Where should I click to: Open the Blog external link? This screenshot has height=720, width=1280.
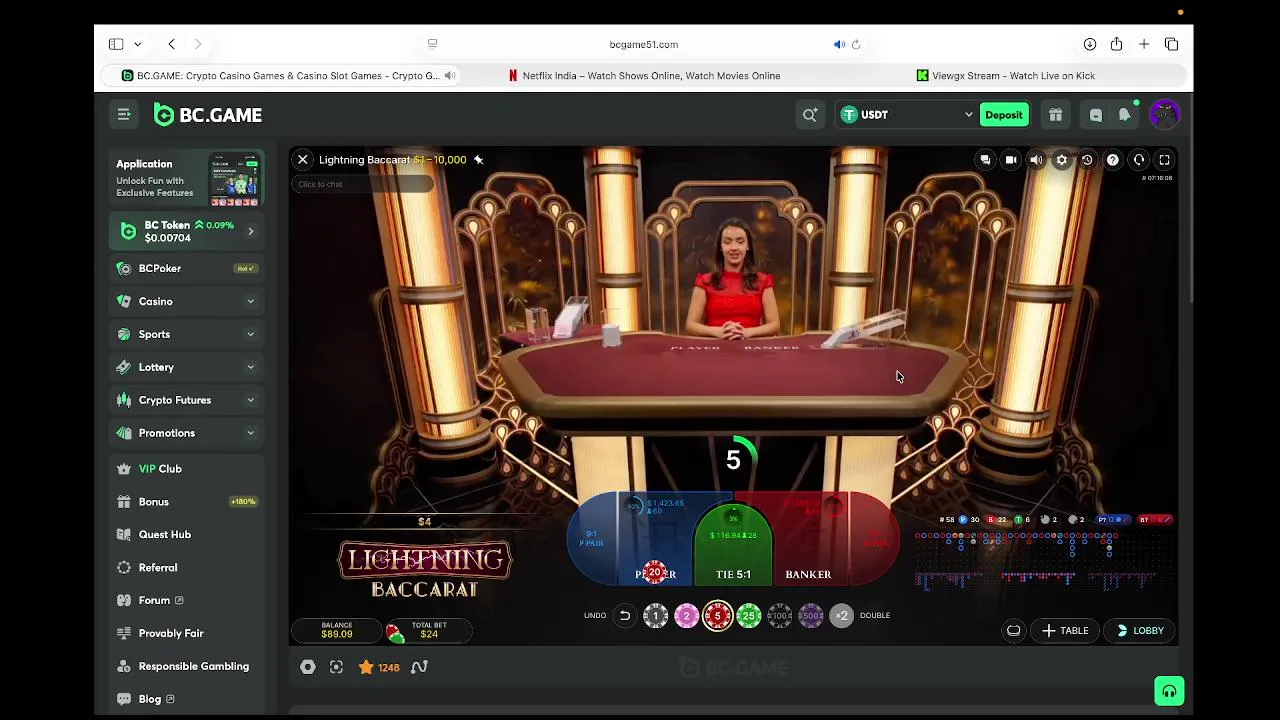pyautogui.click(x=186, y=699)
